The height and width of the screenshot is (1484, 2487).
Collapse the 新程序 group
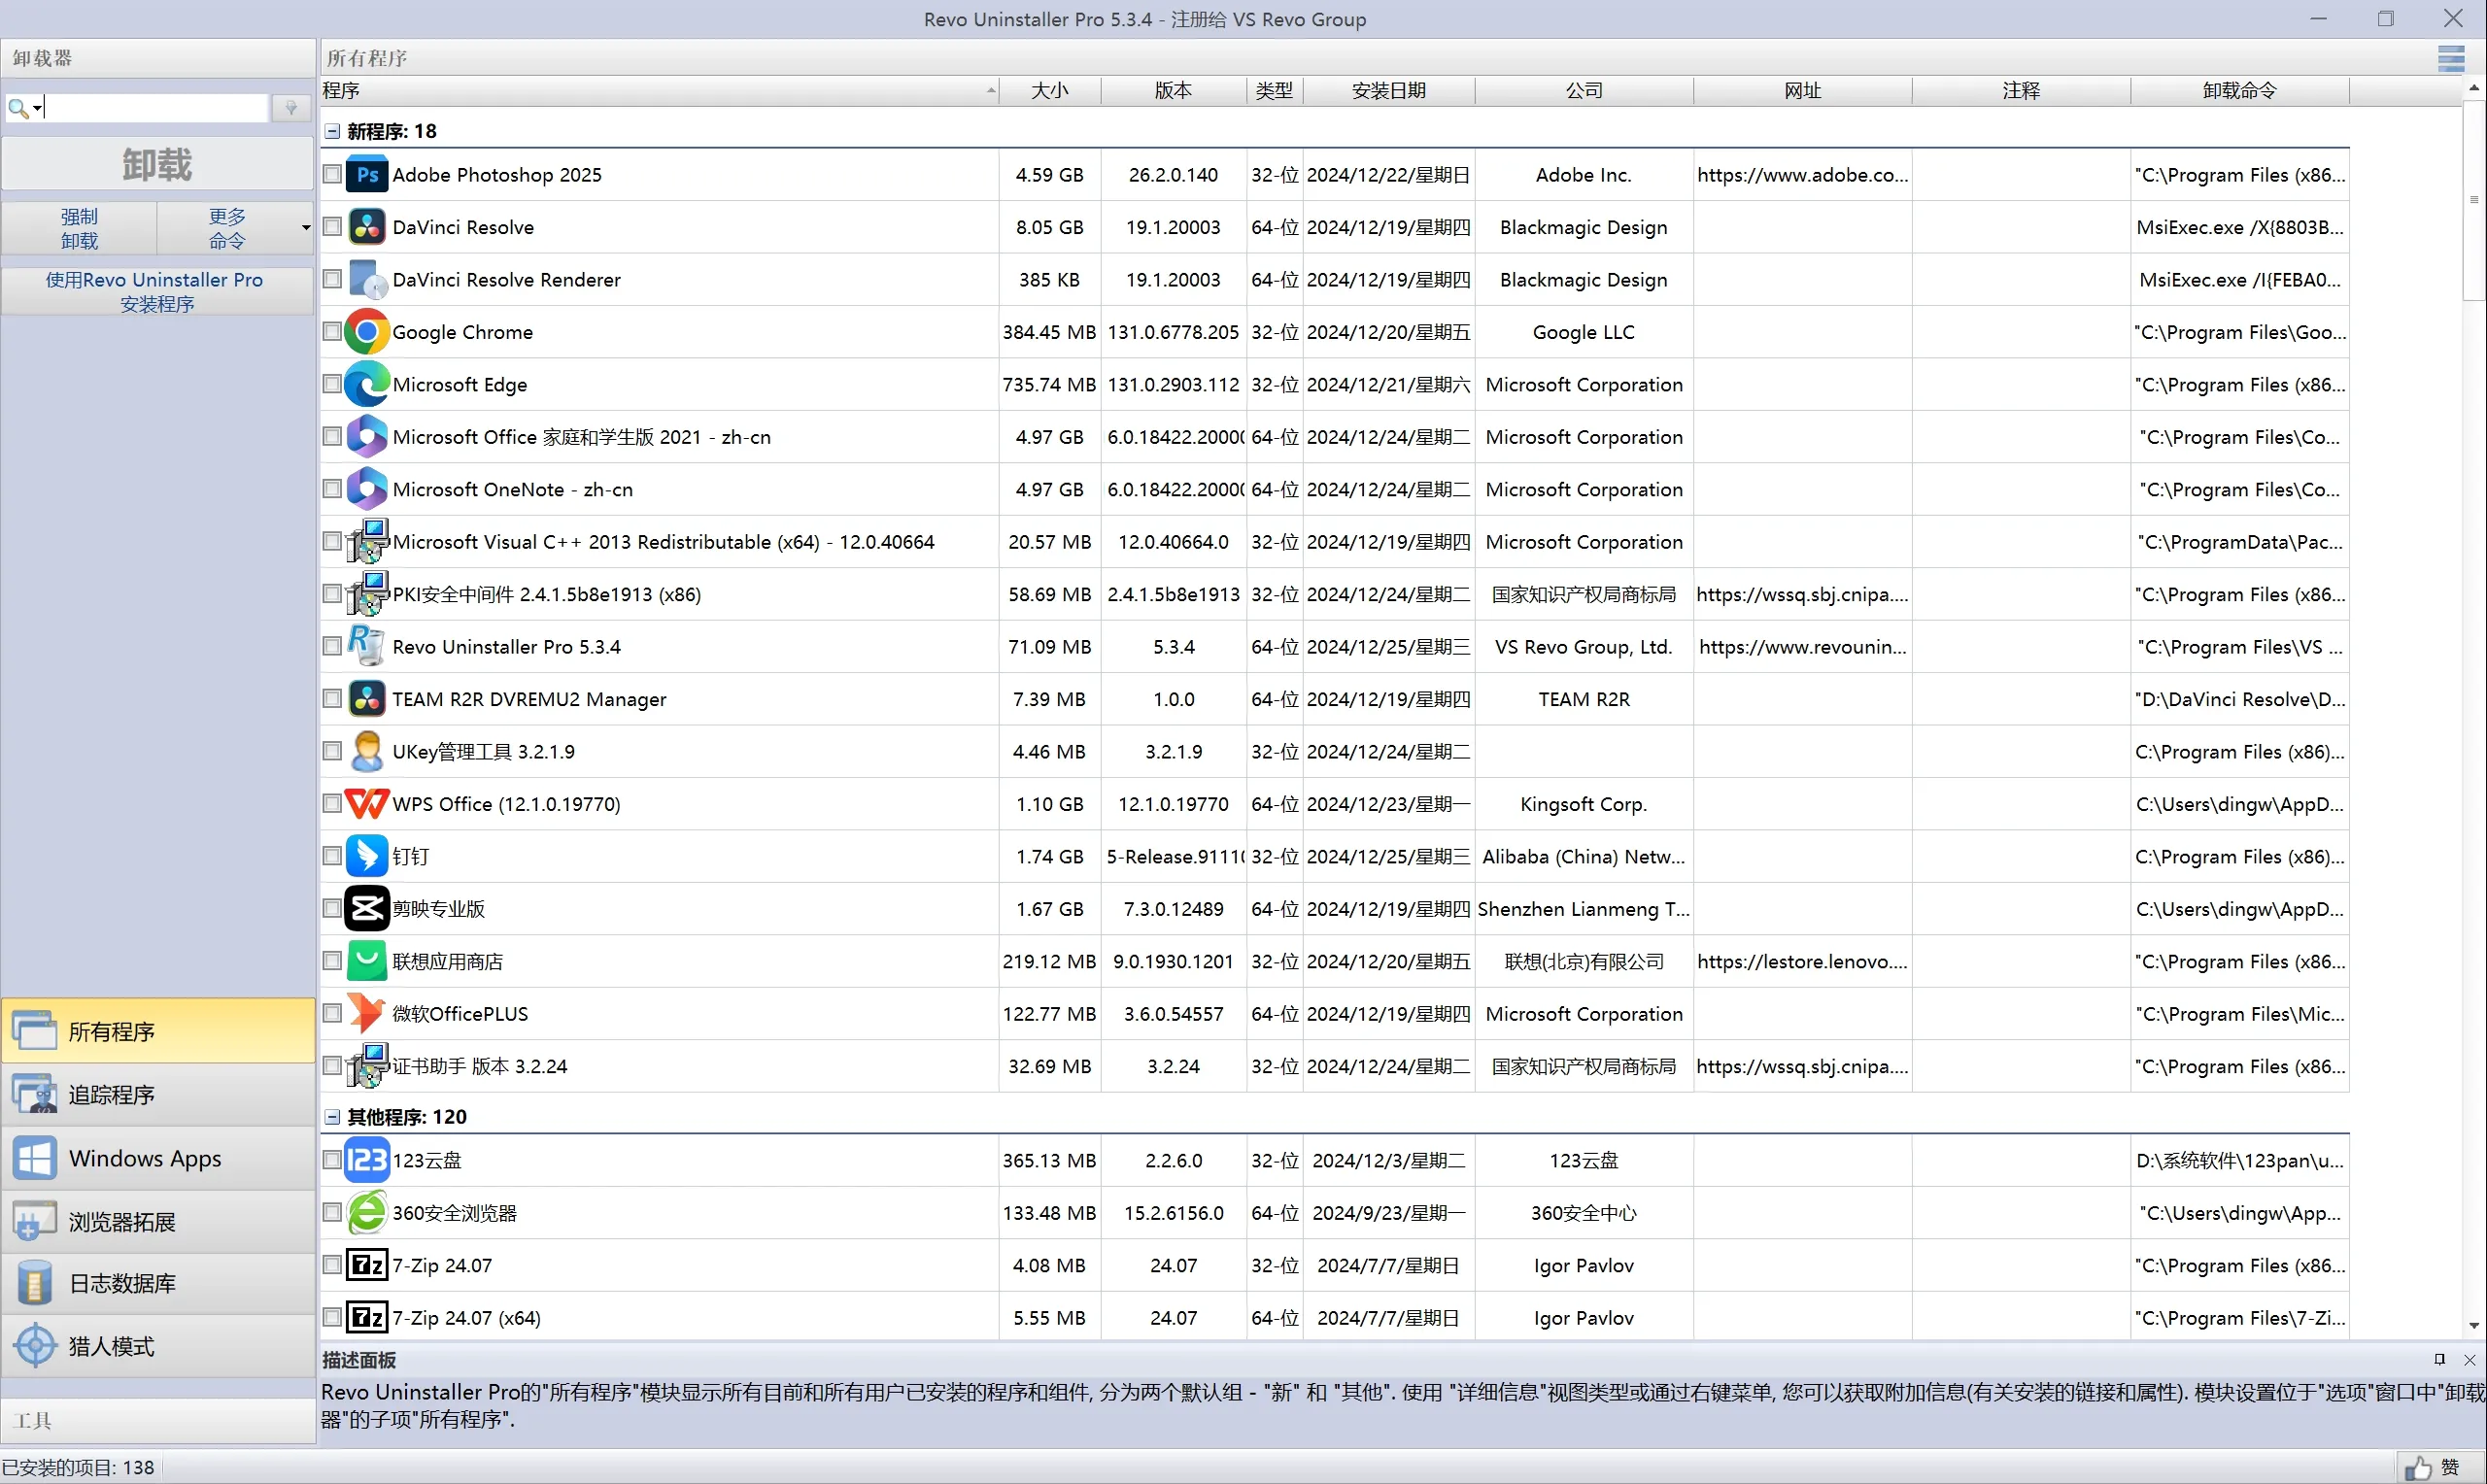[333, 132]
